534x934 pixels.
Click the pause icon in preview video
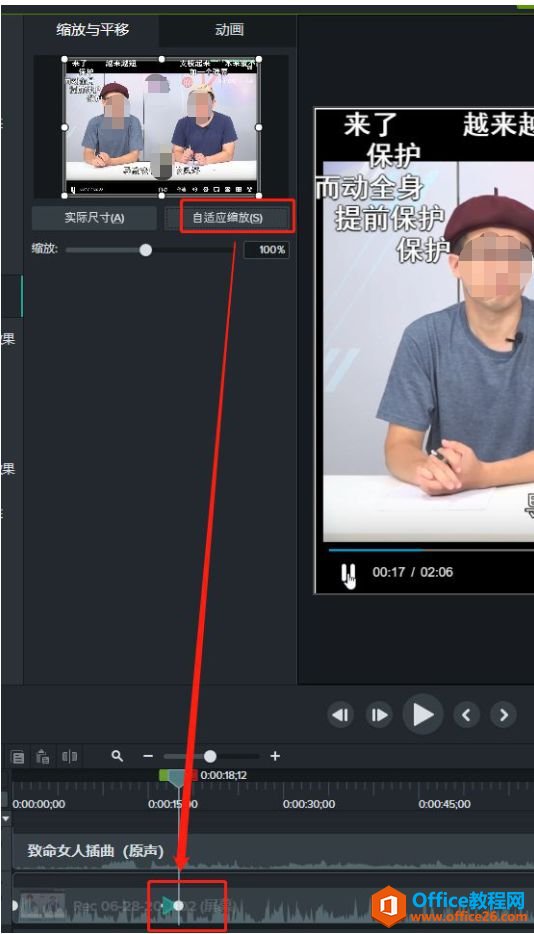[348, 575]
